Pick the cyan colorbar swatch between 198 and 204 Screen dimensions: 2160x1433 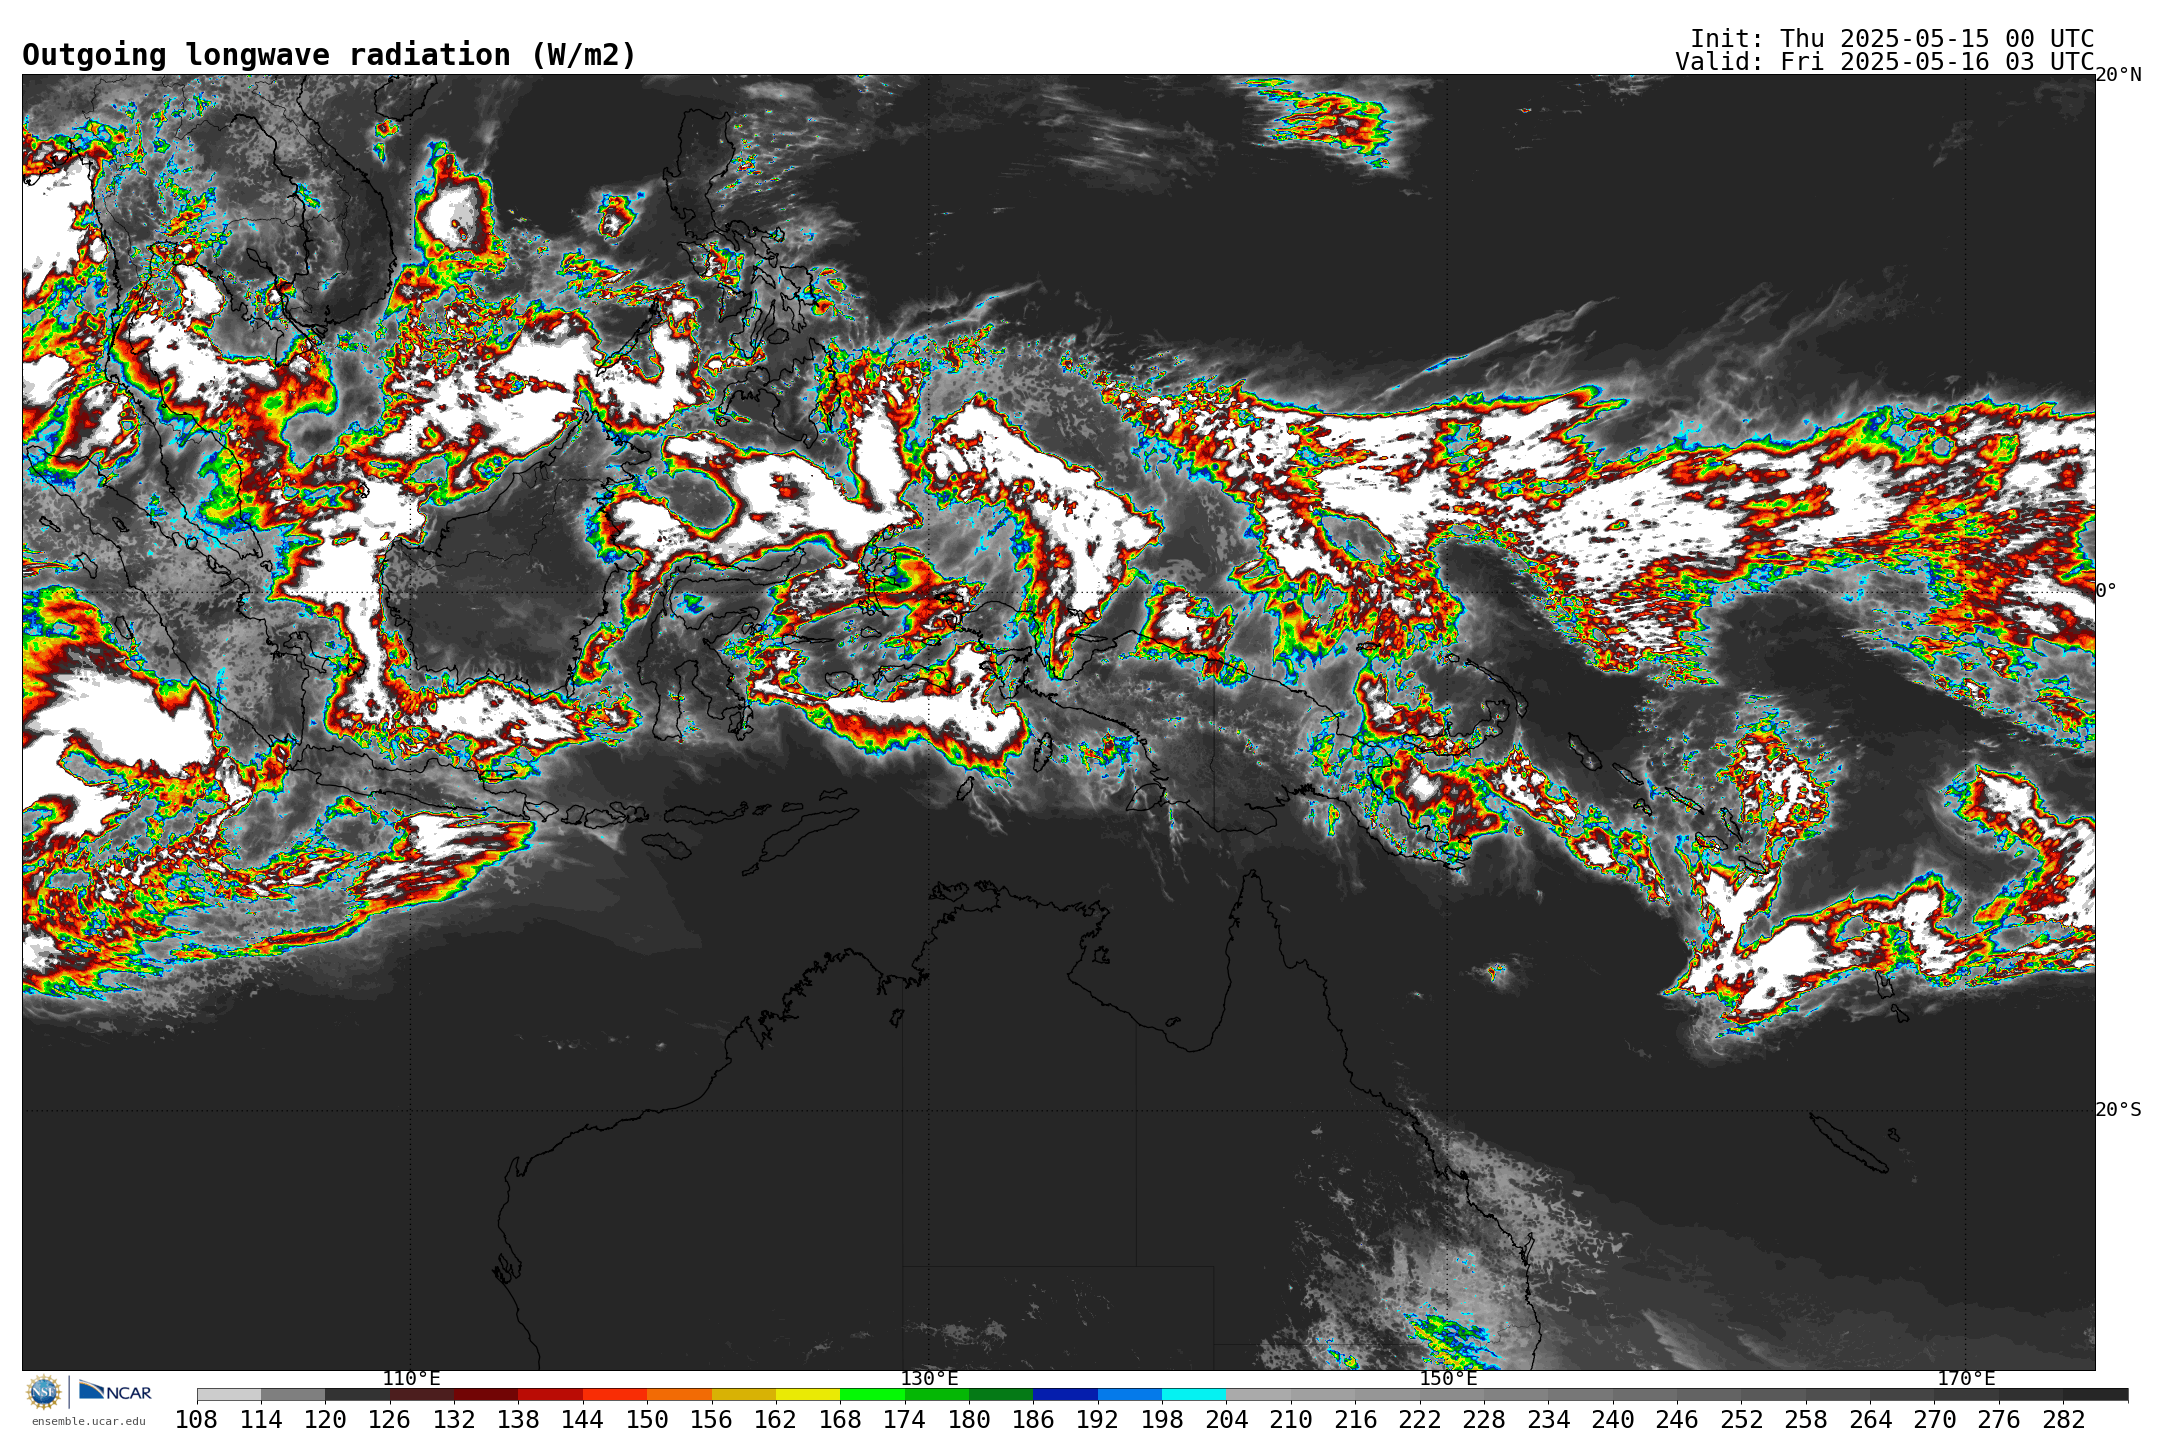click(1194, 1394)
